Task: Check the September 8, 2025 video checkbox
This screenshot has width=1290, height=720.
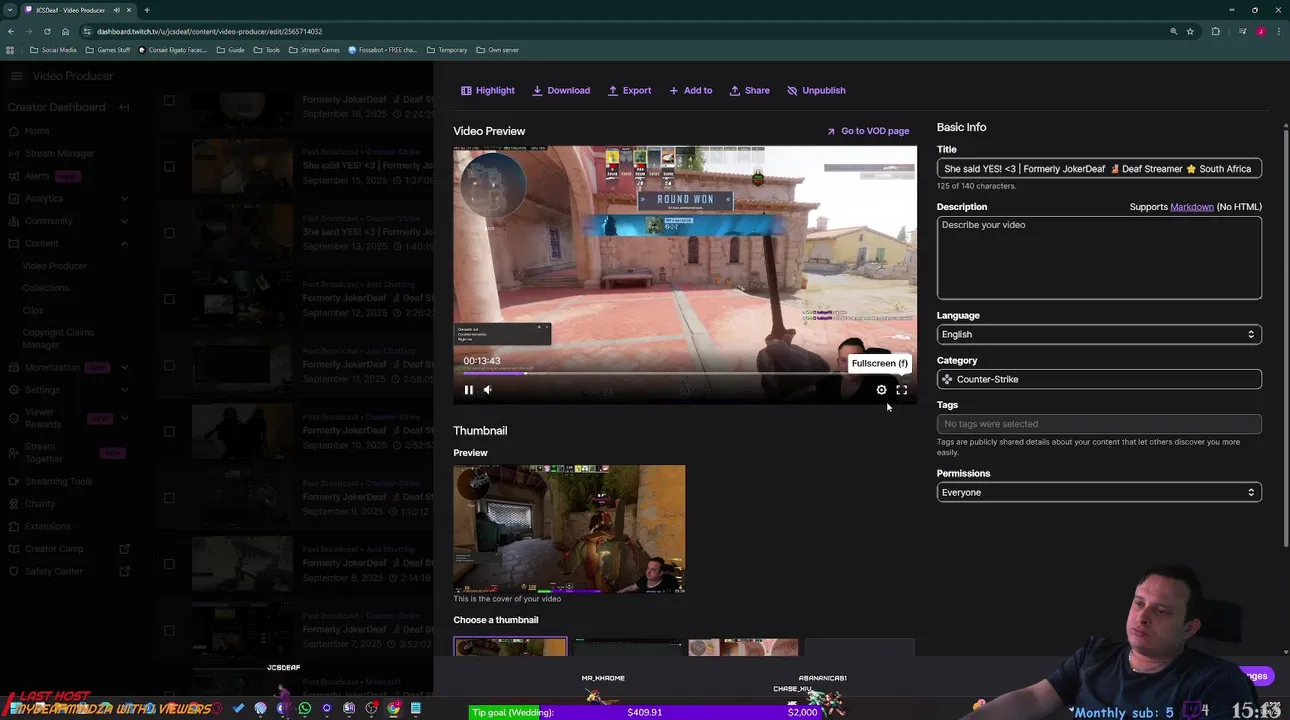Action: (169, 564)
